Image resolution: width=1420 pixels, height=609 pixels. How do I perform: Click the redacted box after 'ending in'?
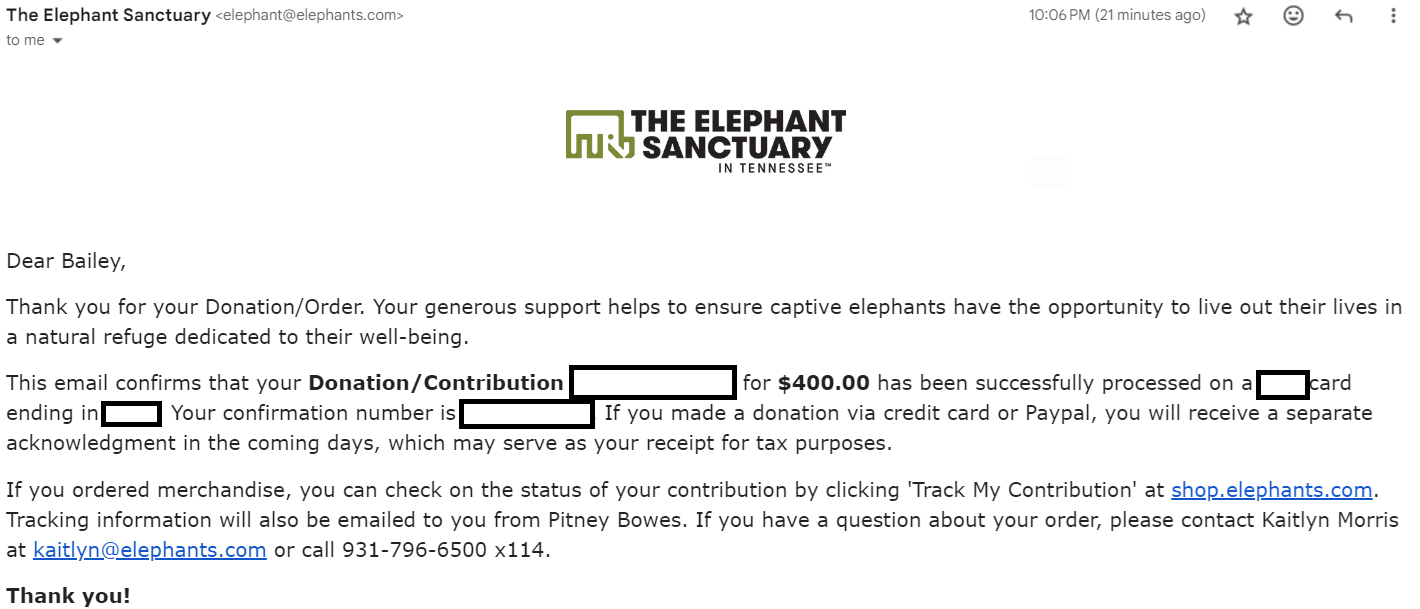point(131,413)
